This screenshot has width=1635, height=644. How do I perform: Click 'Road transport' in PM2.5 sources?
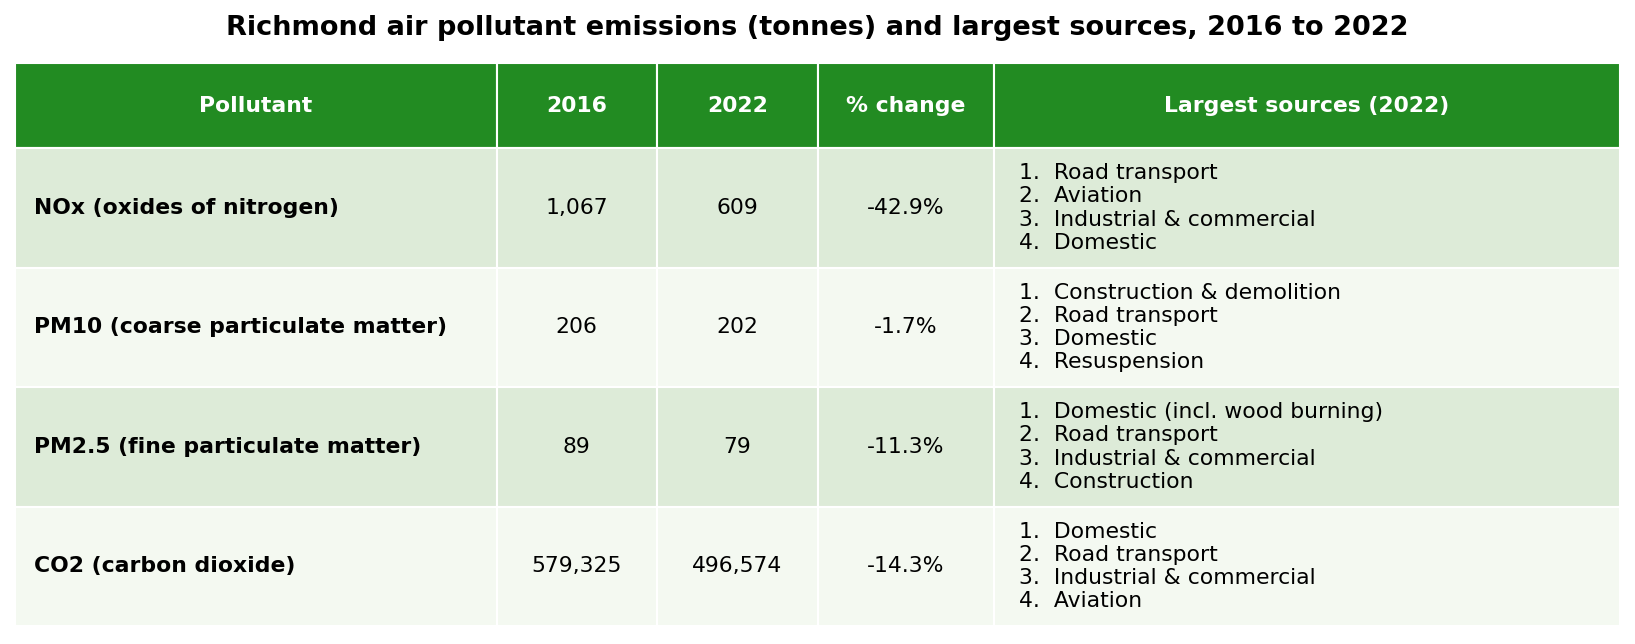click(1135, 435)
